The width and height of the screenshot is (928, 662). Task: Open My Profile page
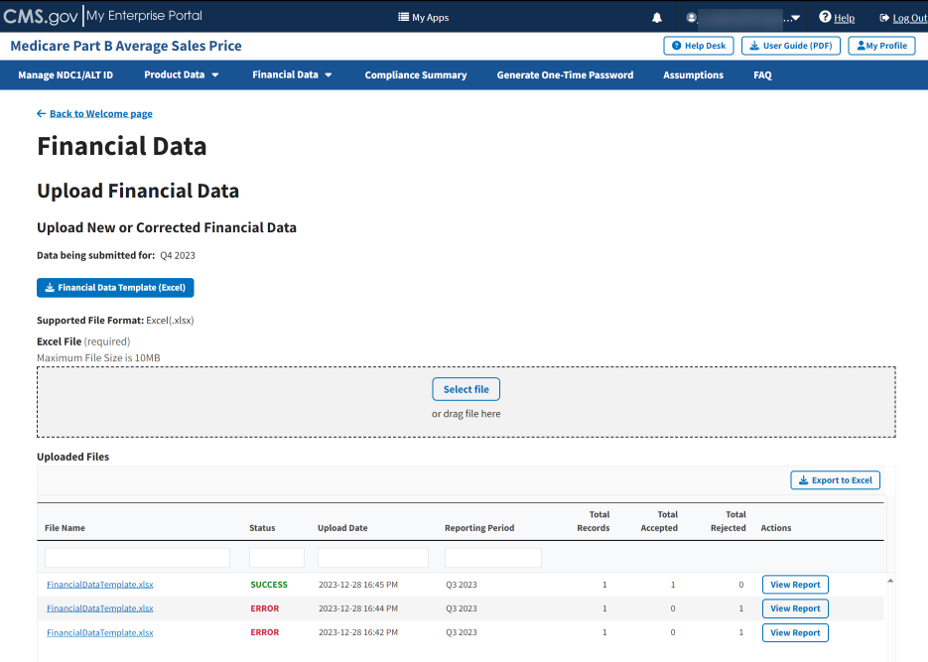[881, 46]
